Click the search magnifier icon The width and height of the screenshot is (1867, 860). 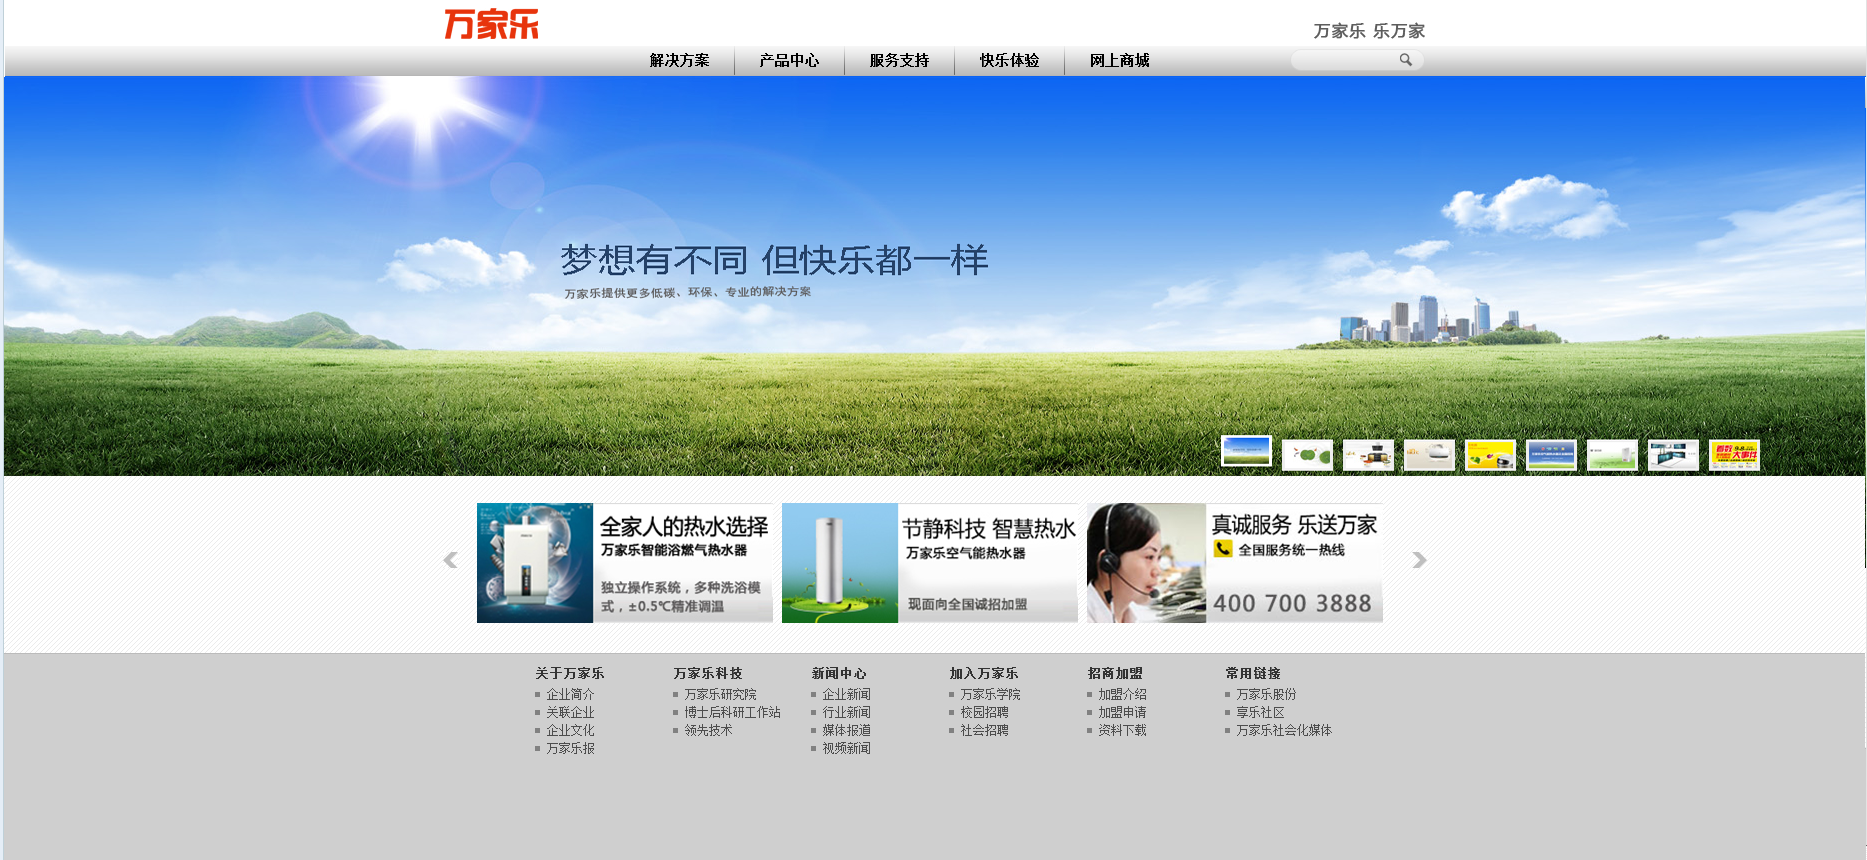[x=1405, y=60]
